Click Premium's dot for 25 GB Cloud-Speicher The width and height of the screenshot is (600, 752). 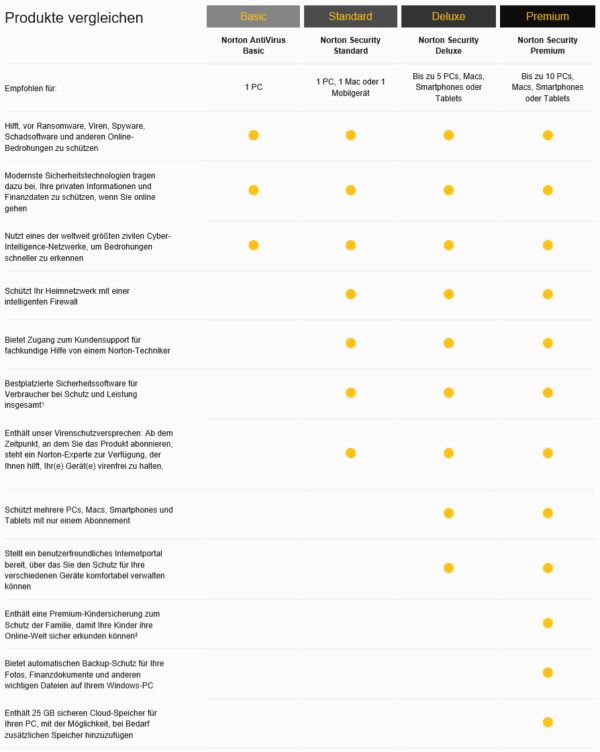547,721
